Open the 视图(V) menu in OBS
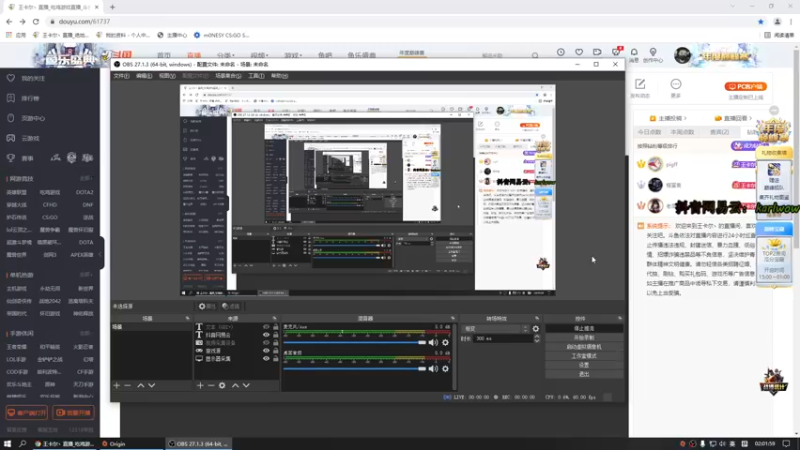Screen dimensions: 800x450 [167, 76]
